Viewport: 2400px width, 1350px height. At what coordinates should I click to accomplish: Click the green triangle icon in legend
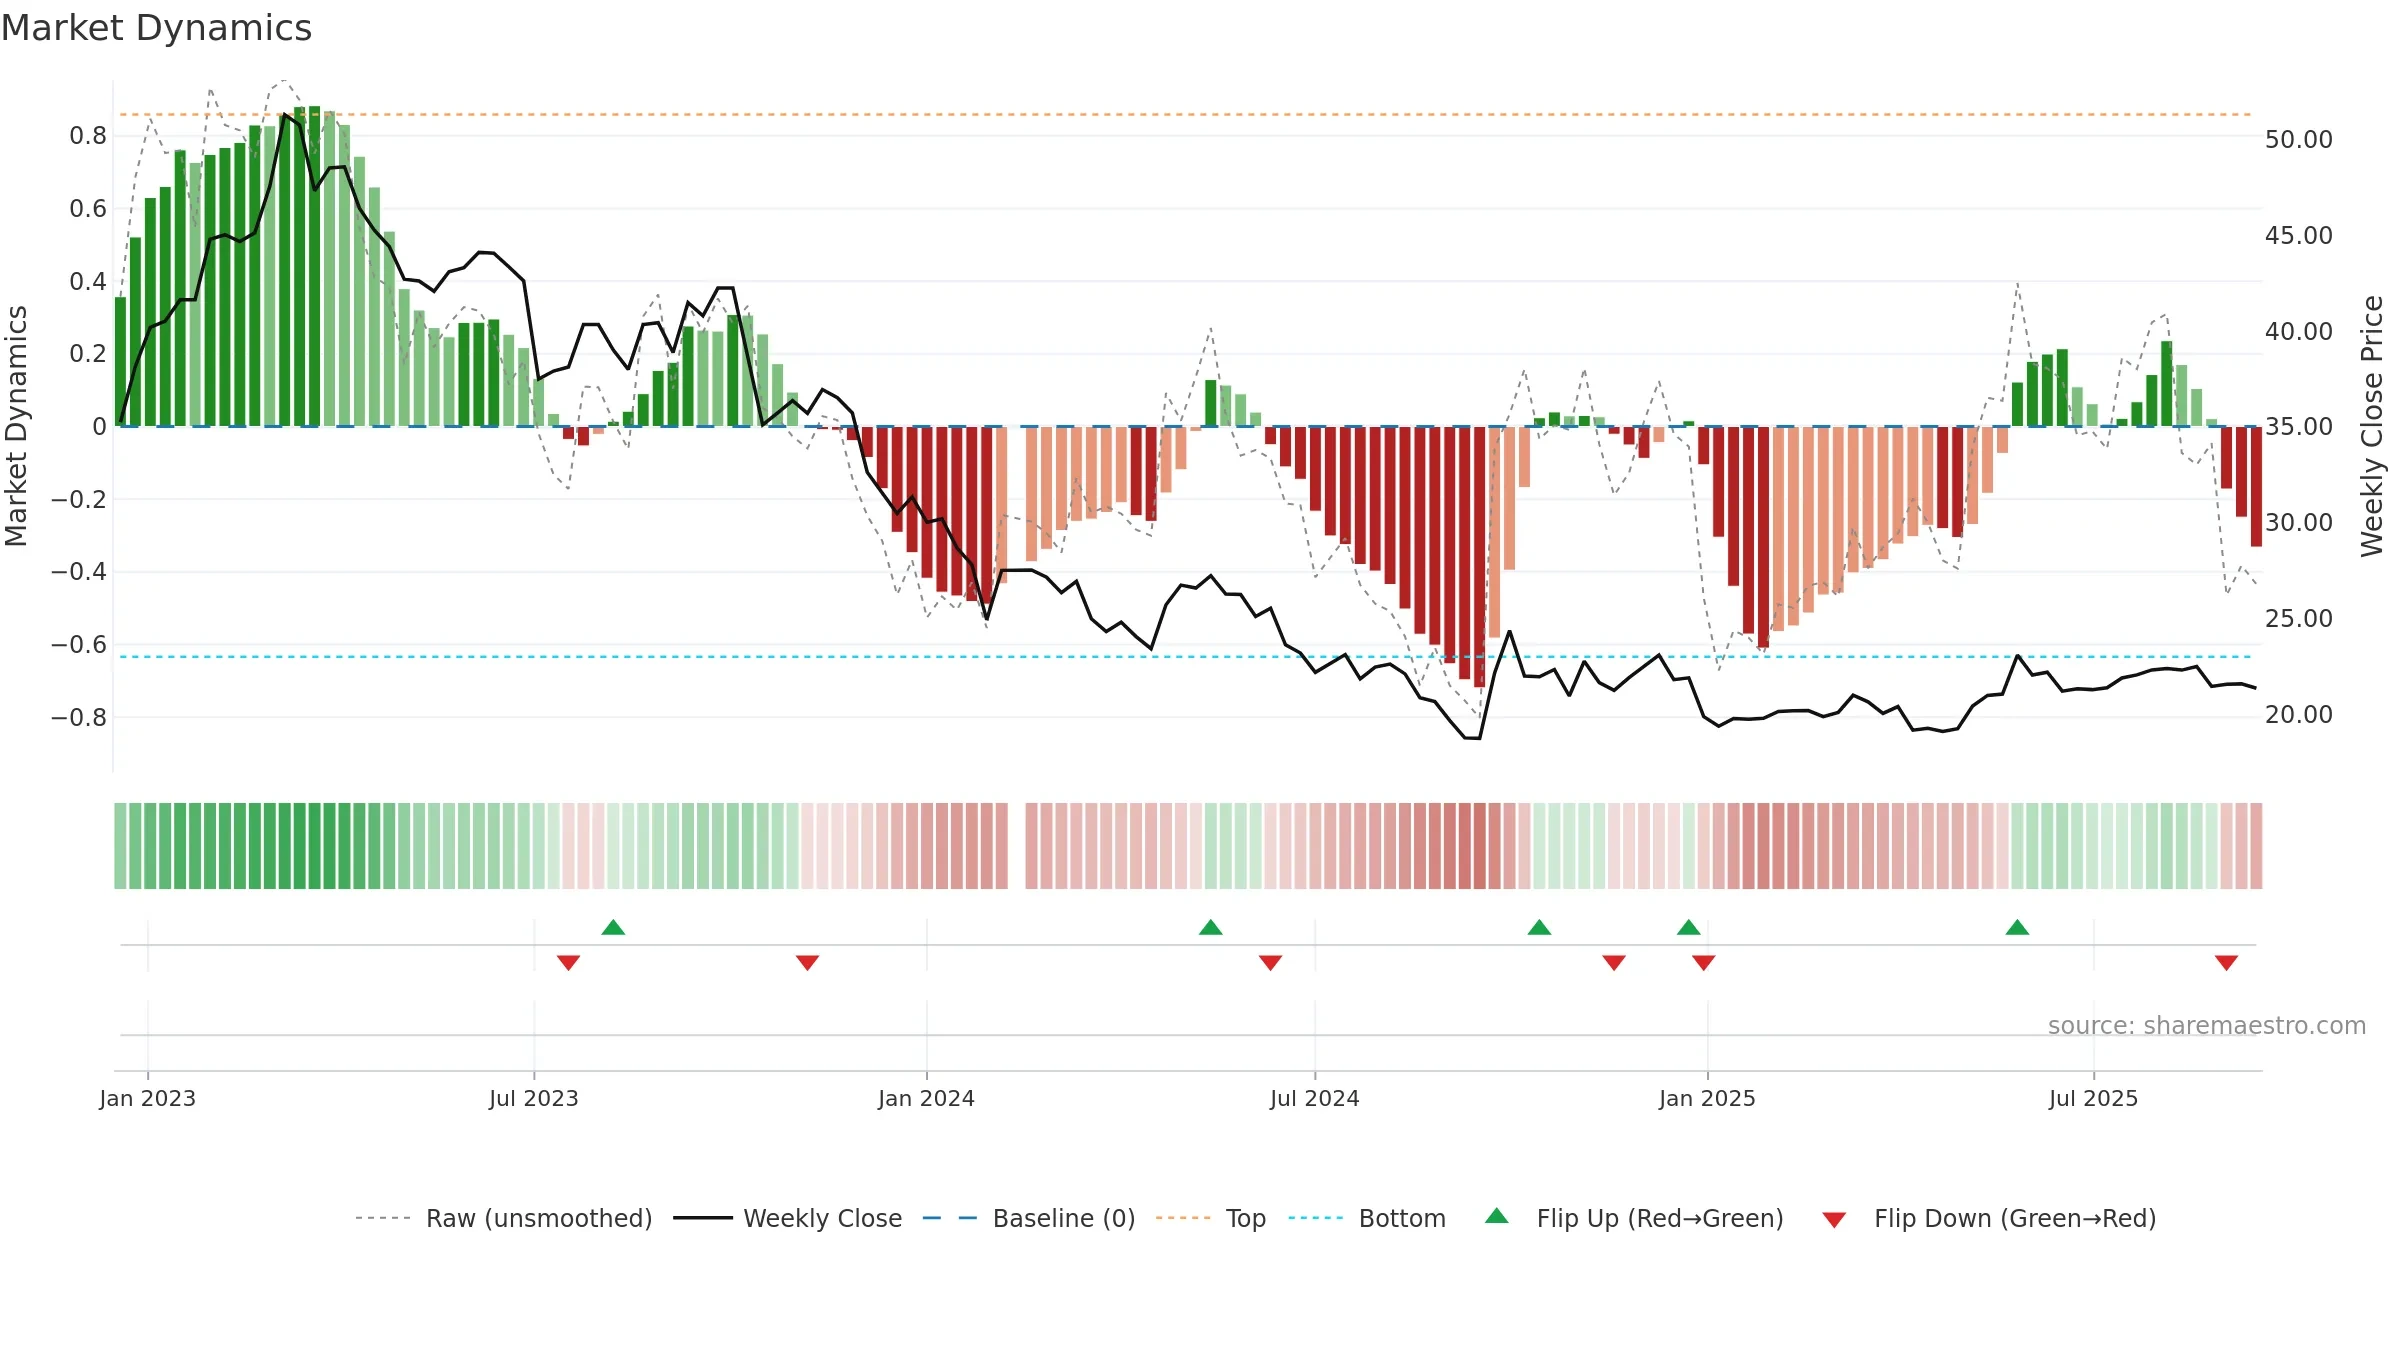[1497, 1216]
